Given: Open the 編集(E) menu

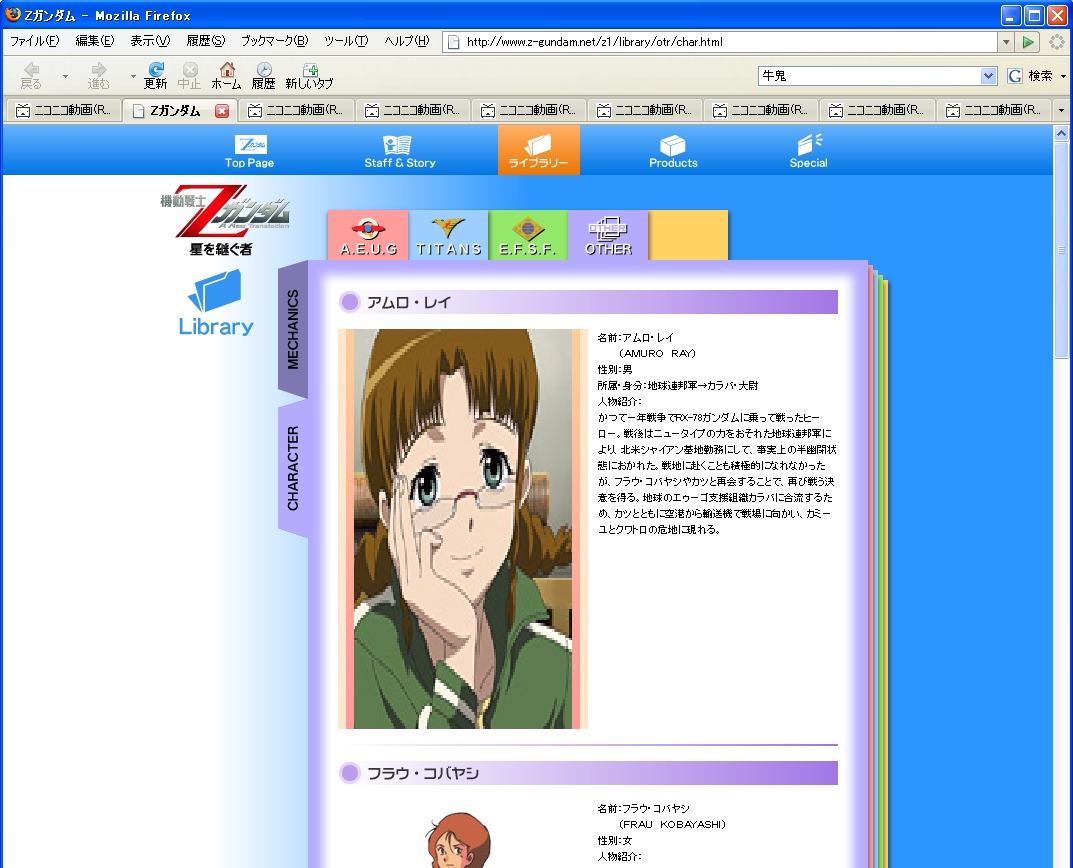Looking at the screenshot, I should (x=94, y=41).
